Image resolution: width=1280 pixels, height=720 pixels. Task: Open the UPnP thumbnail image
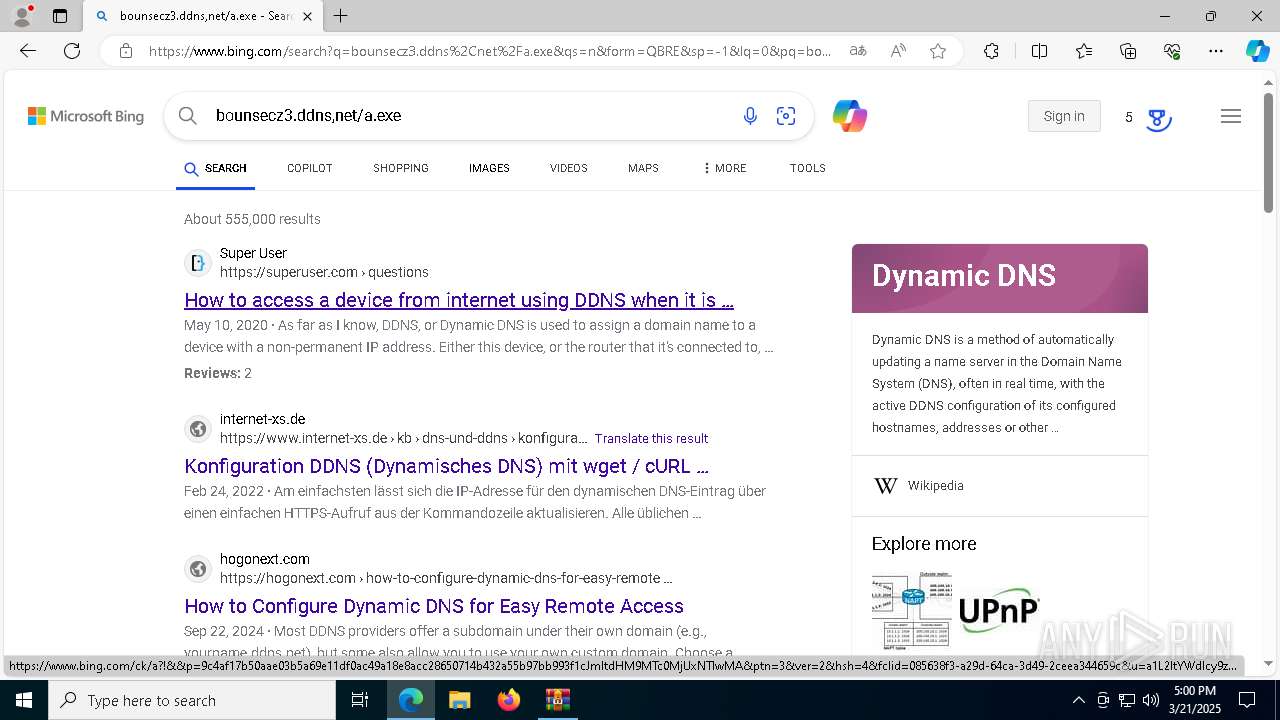(1000, 610)
